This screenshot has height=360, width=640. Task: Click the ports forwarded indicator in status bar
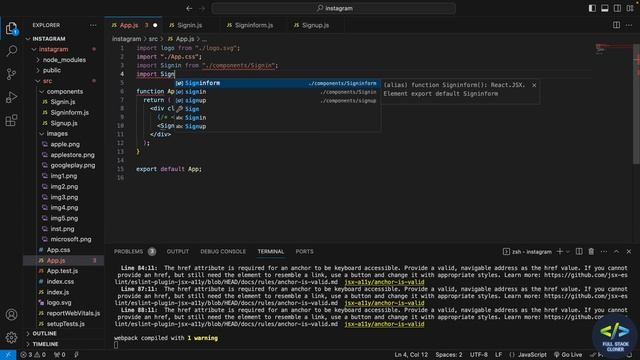(x=60, y=355)
